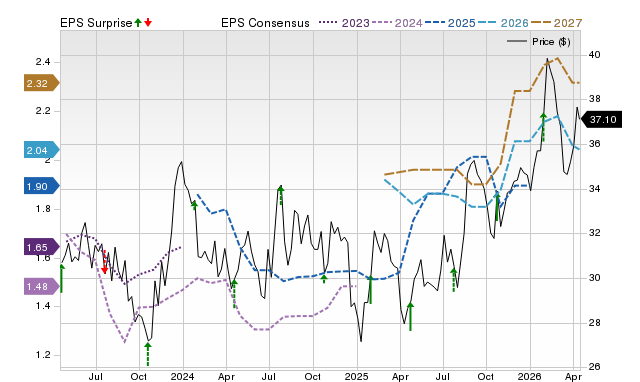
Task: Select the EPS Surprise label
Action: (96, 23)
